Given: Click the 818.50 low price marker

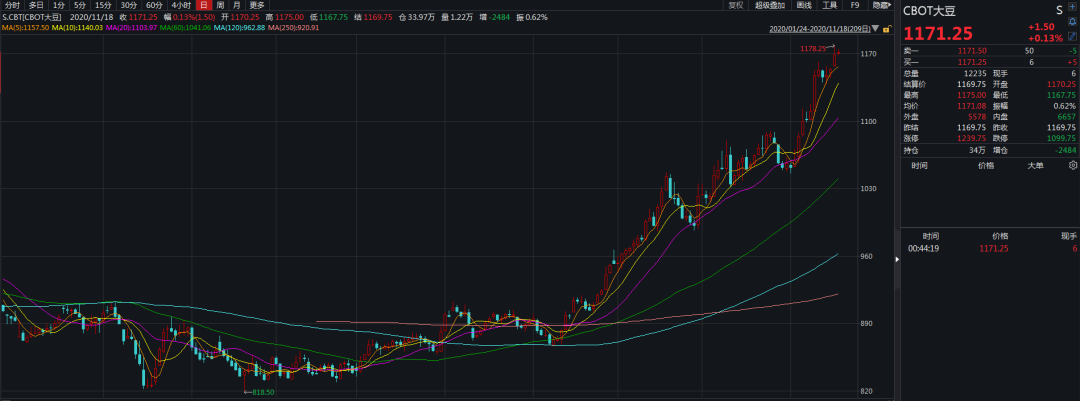Looking at the screenshot, I should tap(263, 392).
